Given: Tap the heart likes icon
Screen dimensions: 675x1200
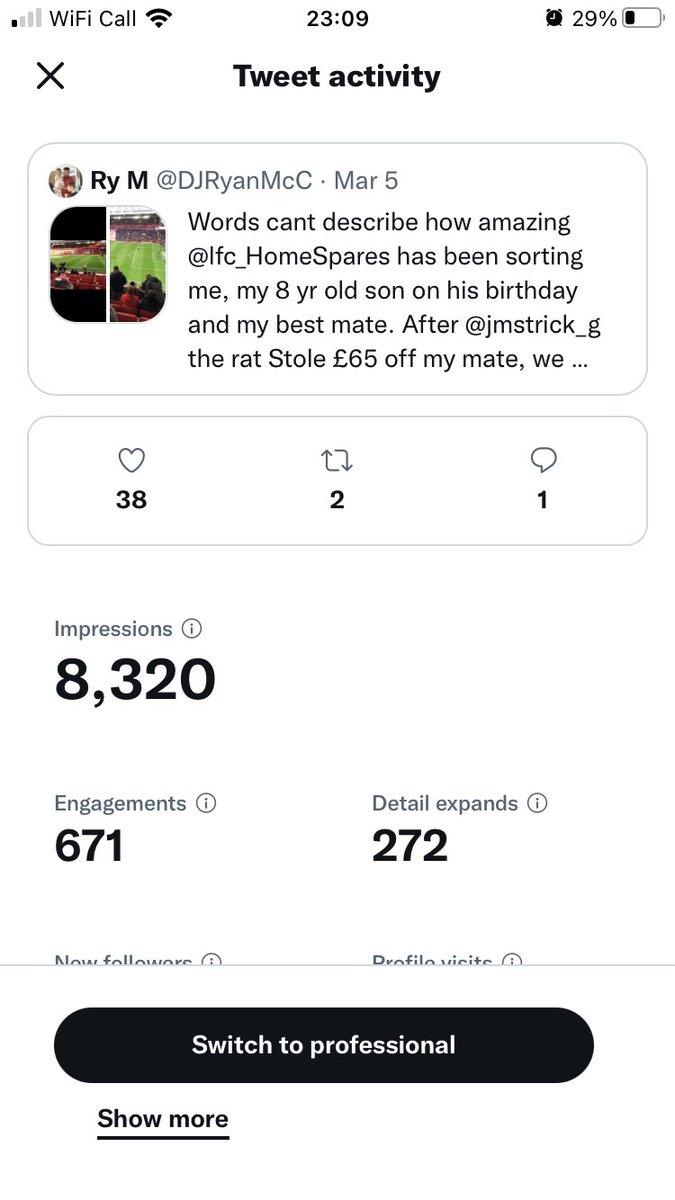Looking at the screenshot, I should point(132,460).
